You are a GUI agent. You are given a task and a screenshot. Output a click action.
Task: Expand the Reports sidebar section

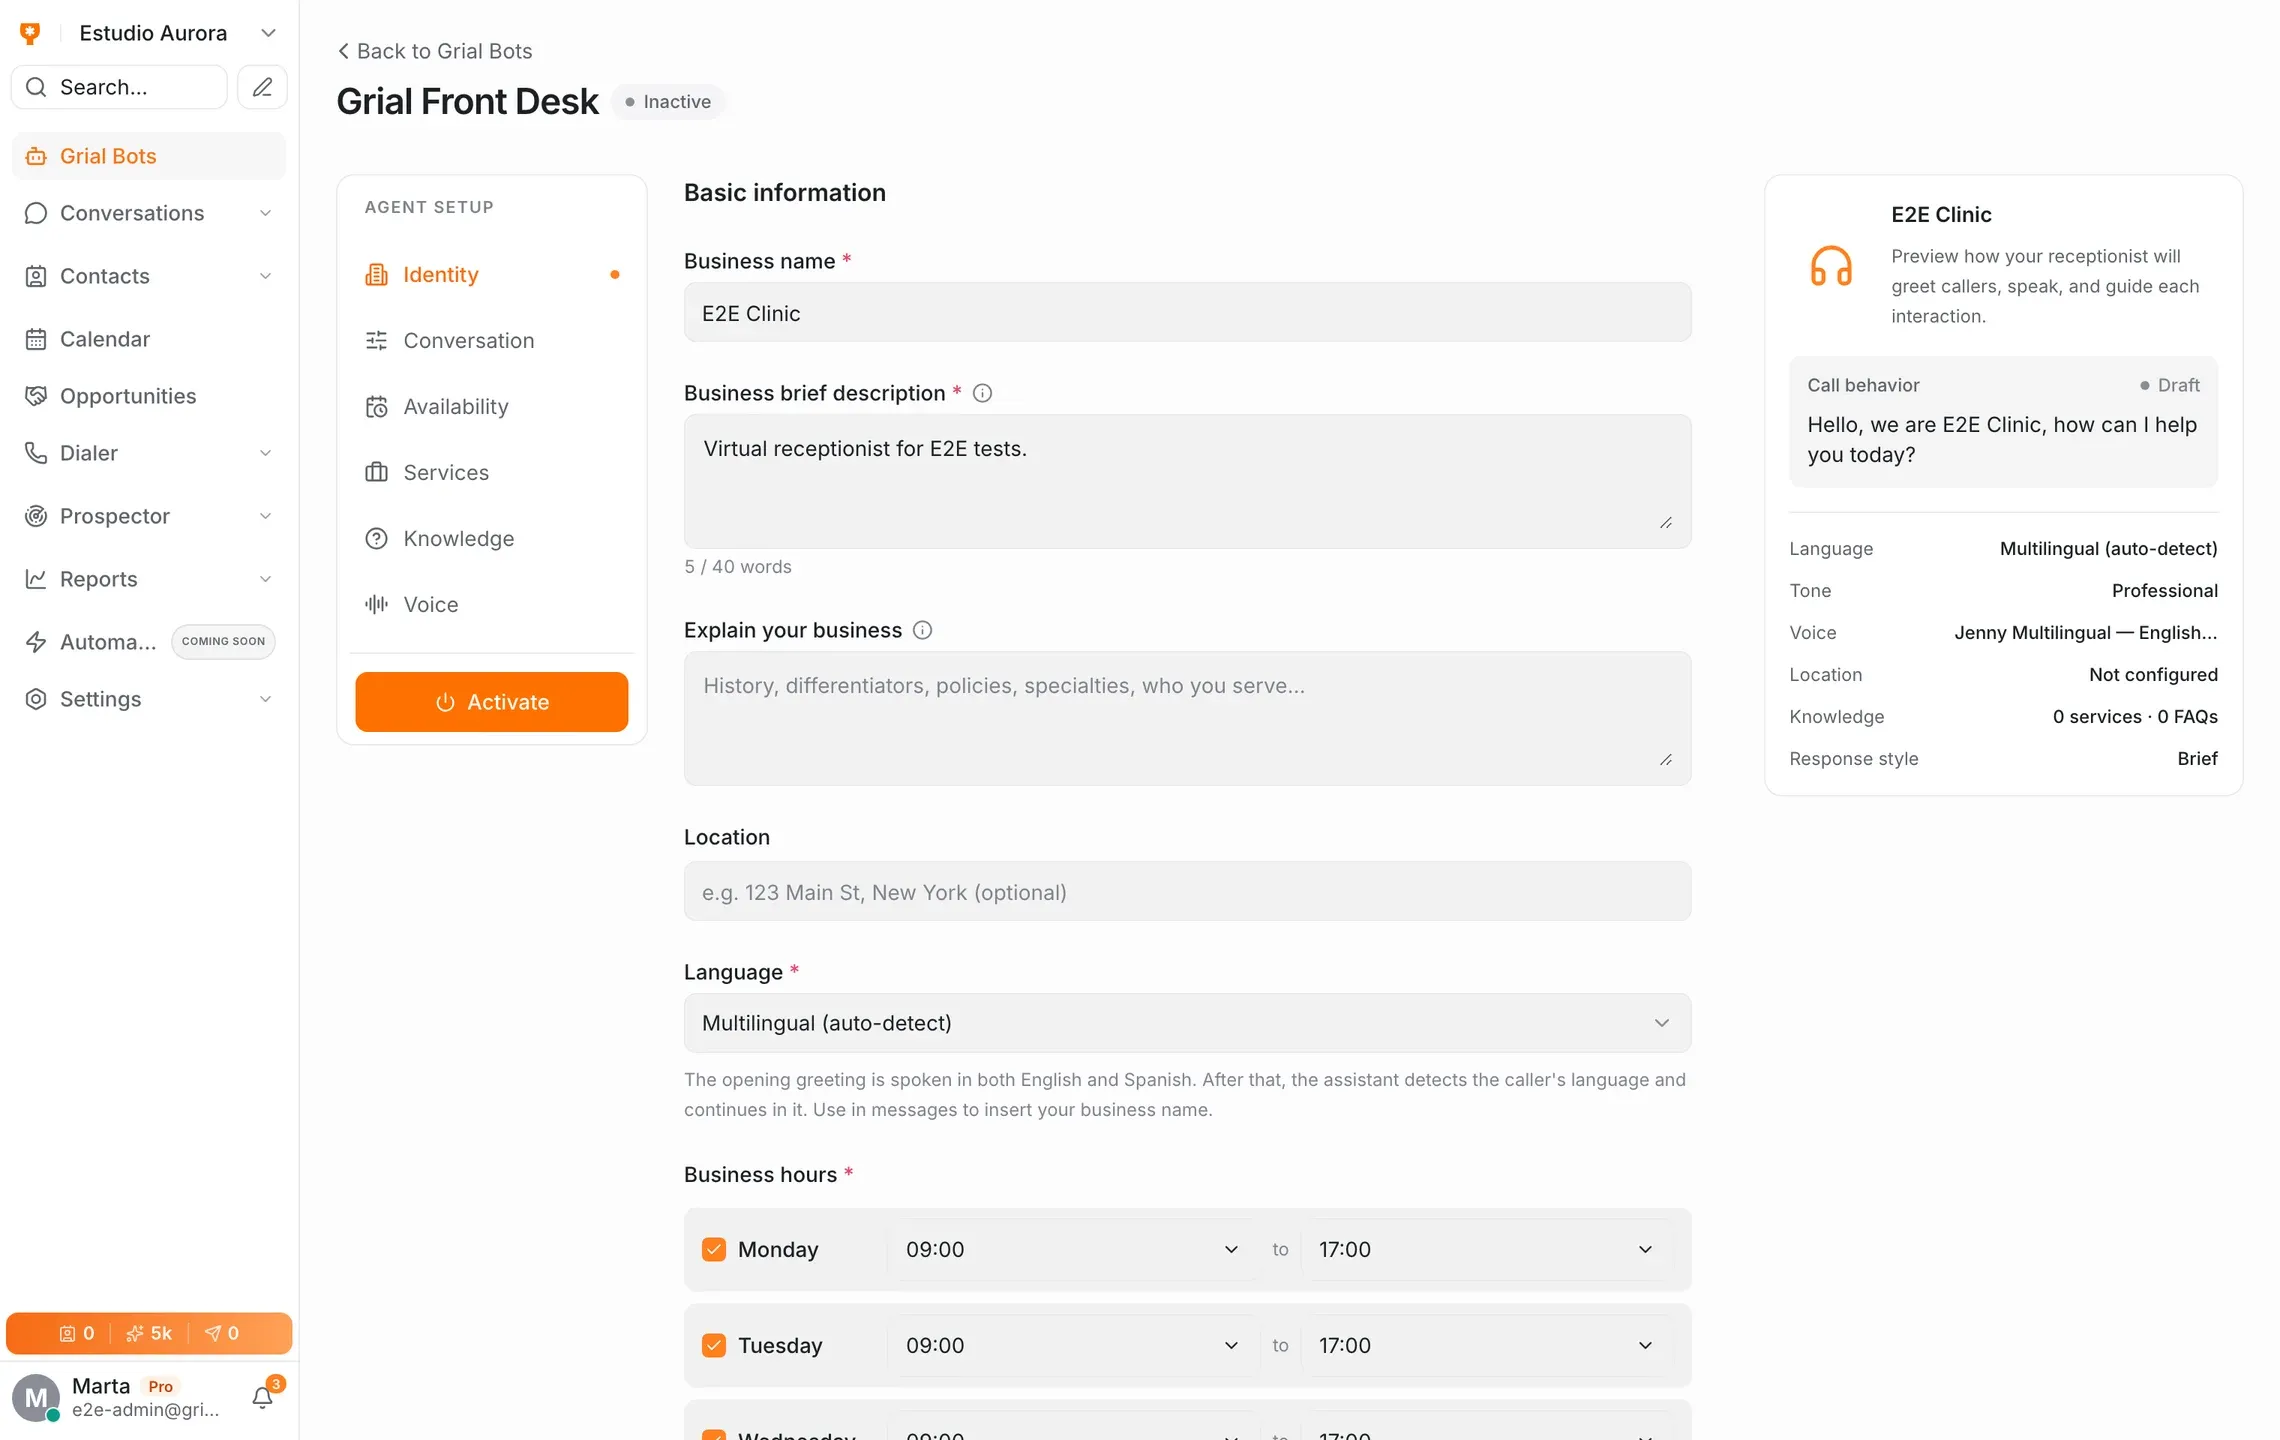pyautogui.click(x=265, y=579)
